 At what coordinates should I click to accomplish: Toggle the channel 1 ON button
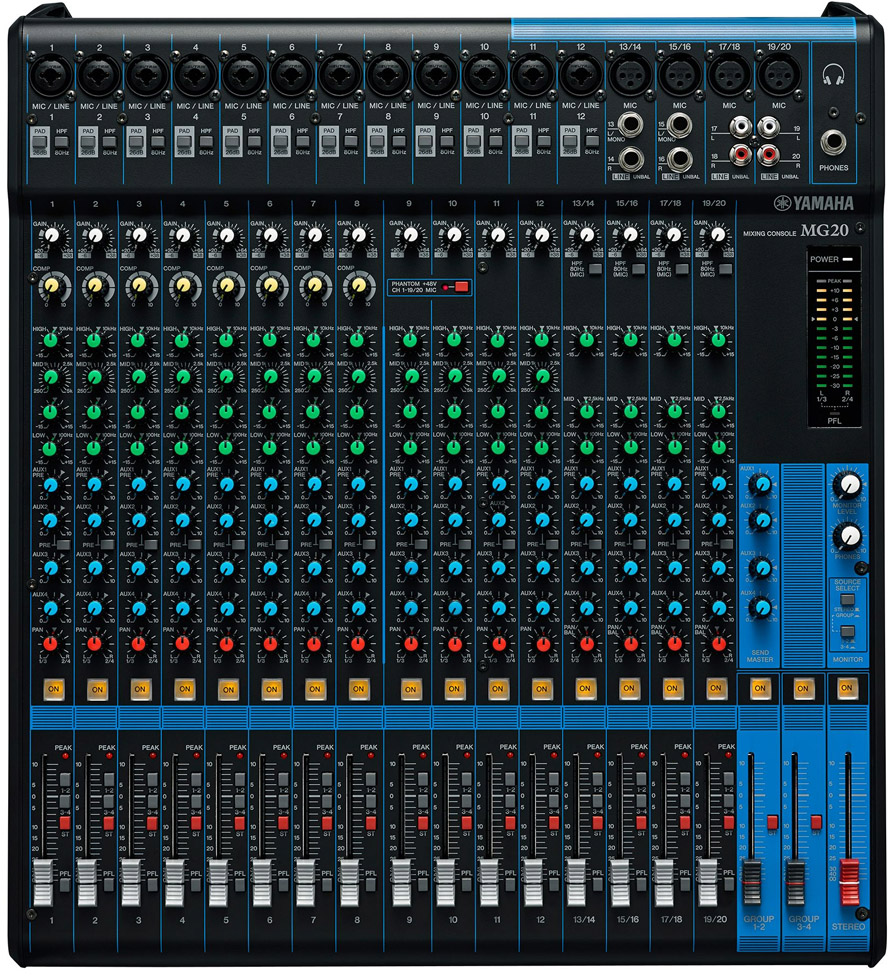click(x=54, y=689)
